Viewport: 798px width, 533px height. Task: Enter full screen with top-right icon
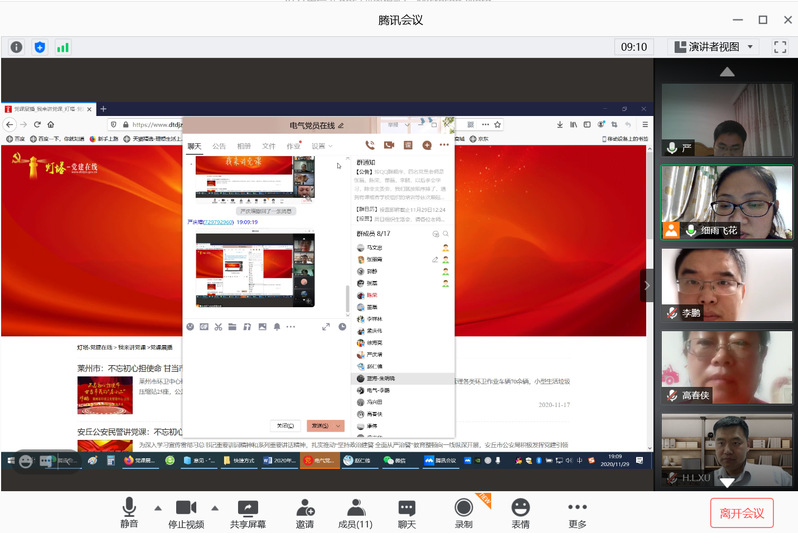click(779, 46)
